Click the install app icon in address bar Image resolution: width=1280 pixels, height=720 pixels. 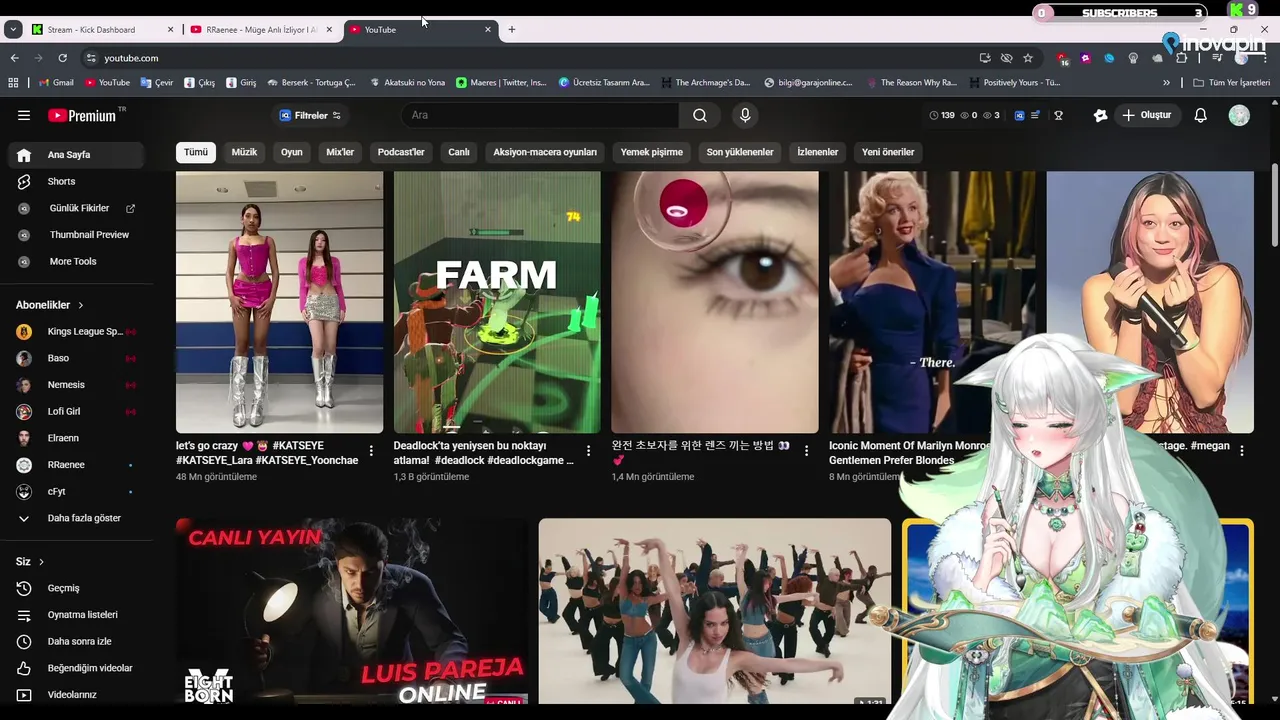tap(985, 58)
